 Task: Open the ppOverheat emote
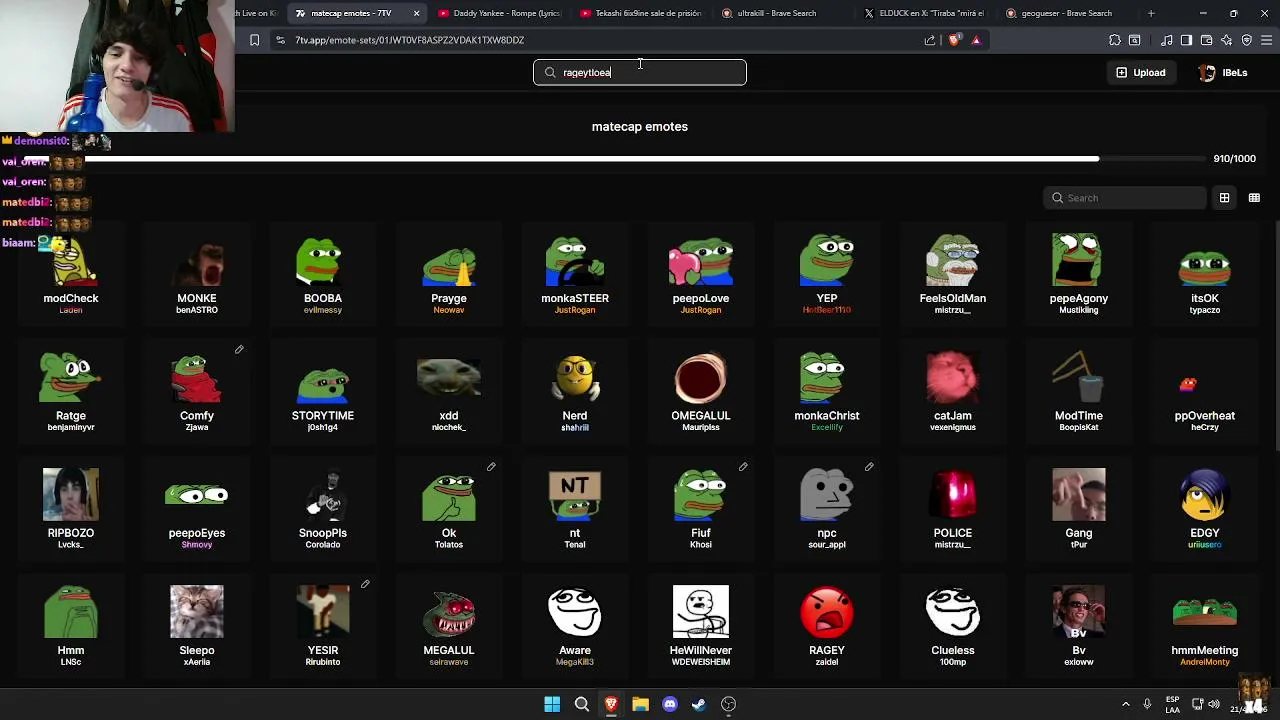tap(1205, 392)
